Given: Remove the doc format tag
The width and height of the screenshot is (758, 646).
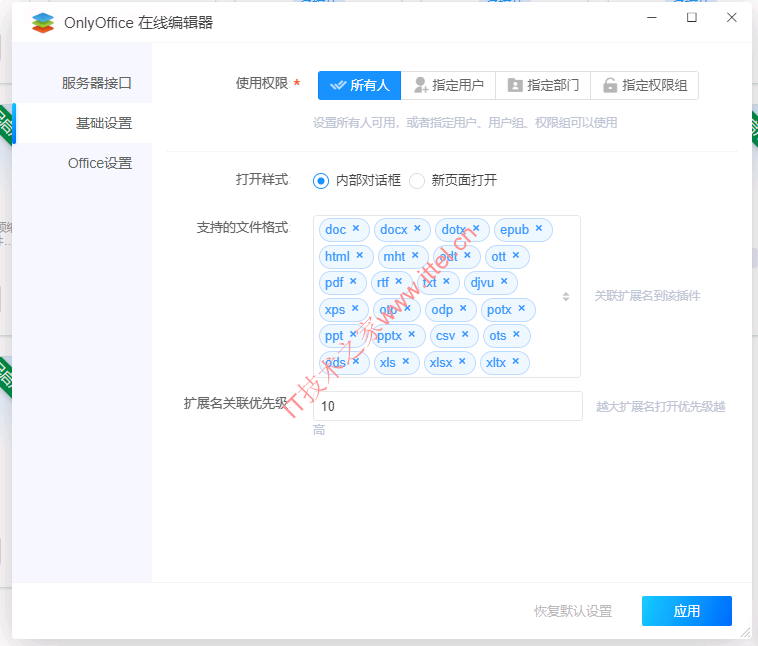Looking at the screenshot, I should click(x=356, y=228).
